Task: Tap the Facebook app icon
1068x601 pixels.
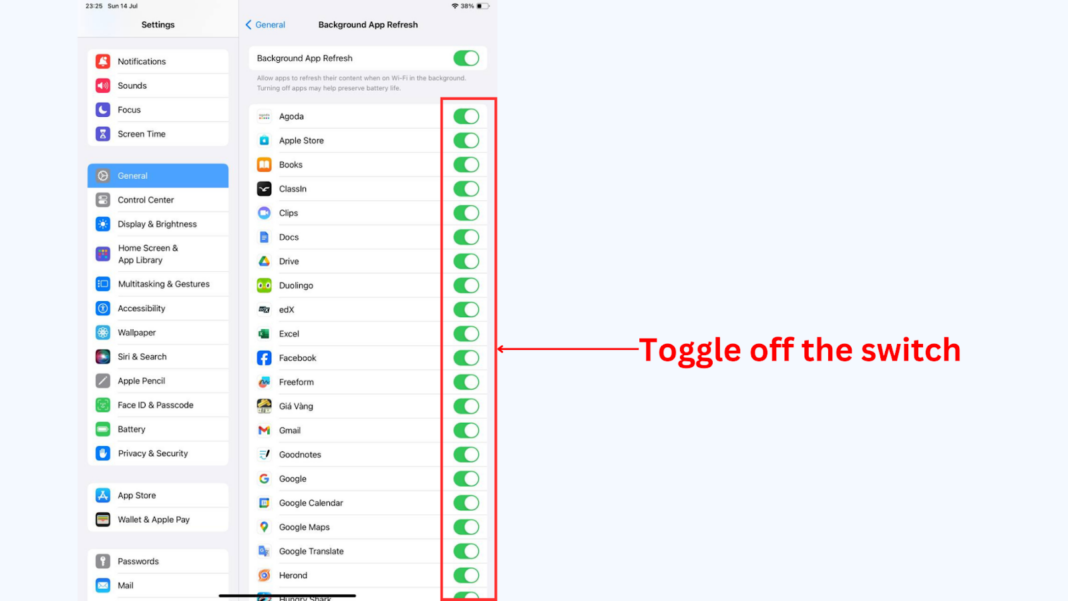Action: [264, 358]
